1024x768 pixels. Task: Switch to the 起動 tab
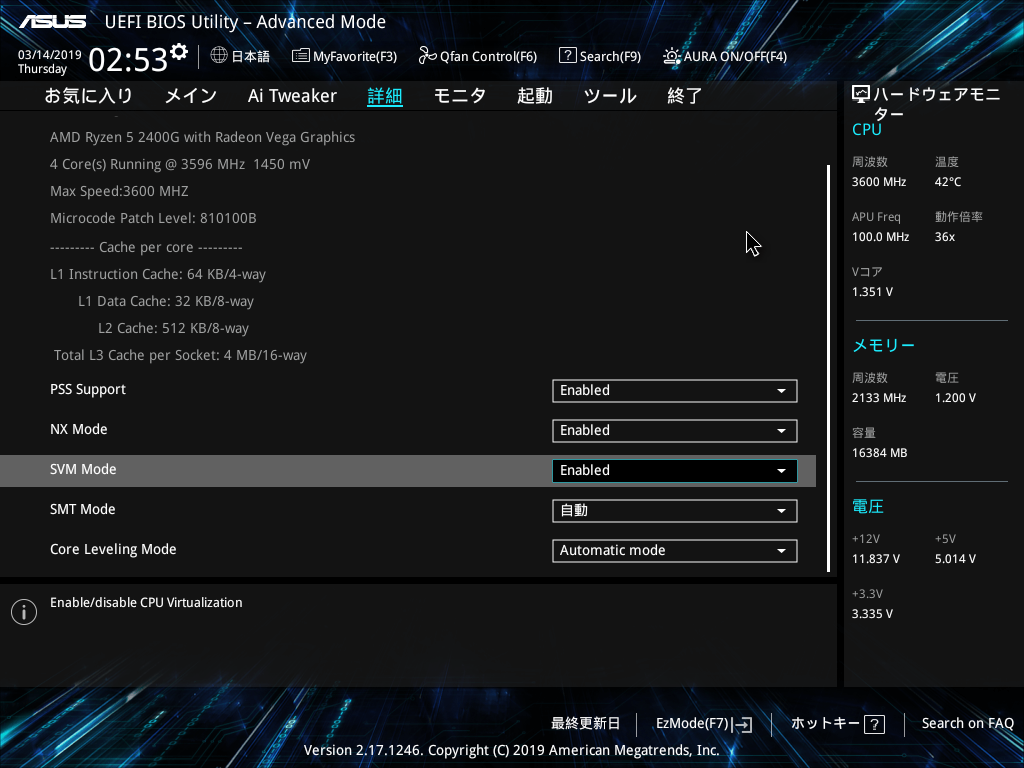[535, 96]
